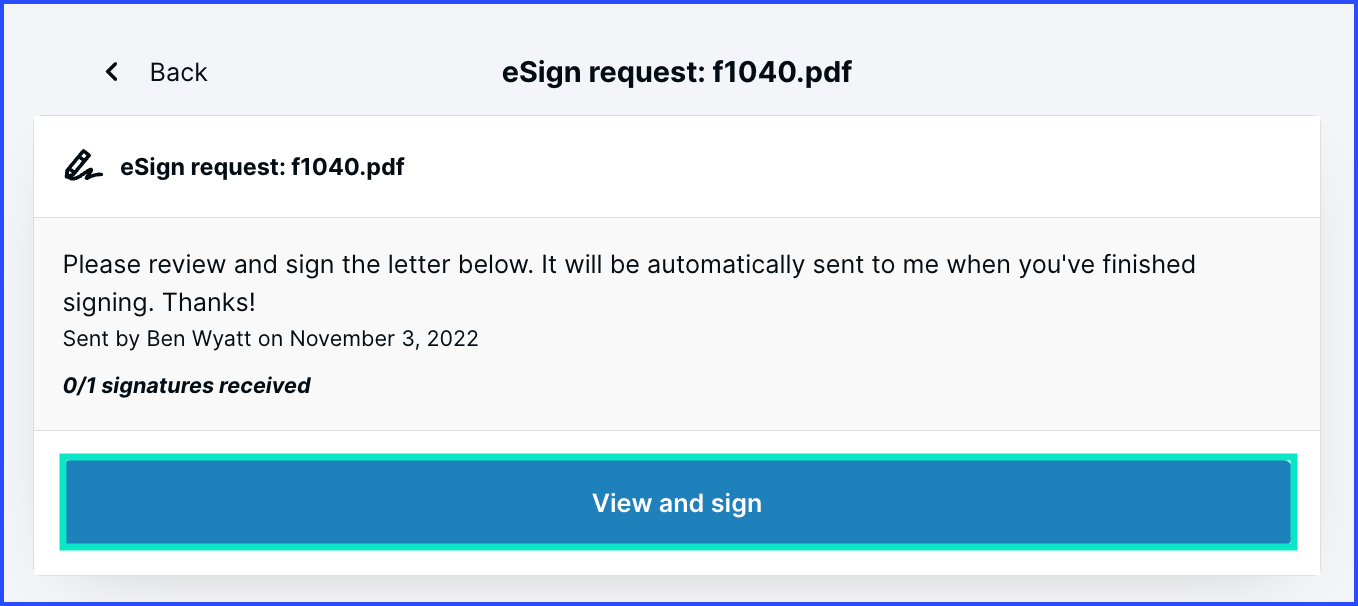Click the eSign pen signature icon
This screenshot has width=1358, height=606.
(83, 166)
